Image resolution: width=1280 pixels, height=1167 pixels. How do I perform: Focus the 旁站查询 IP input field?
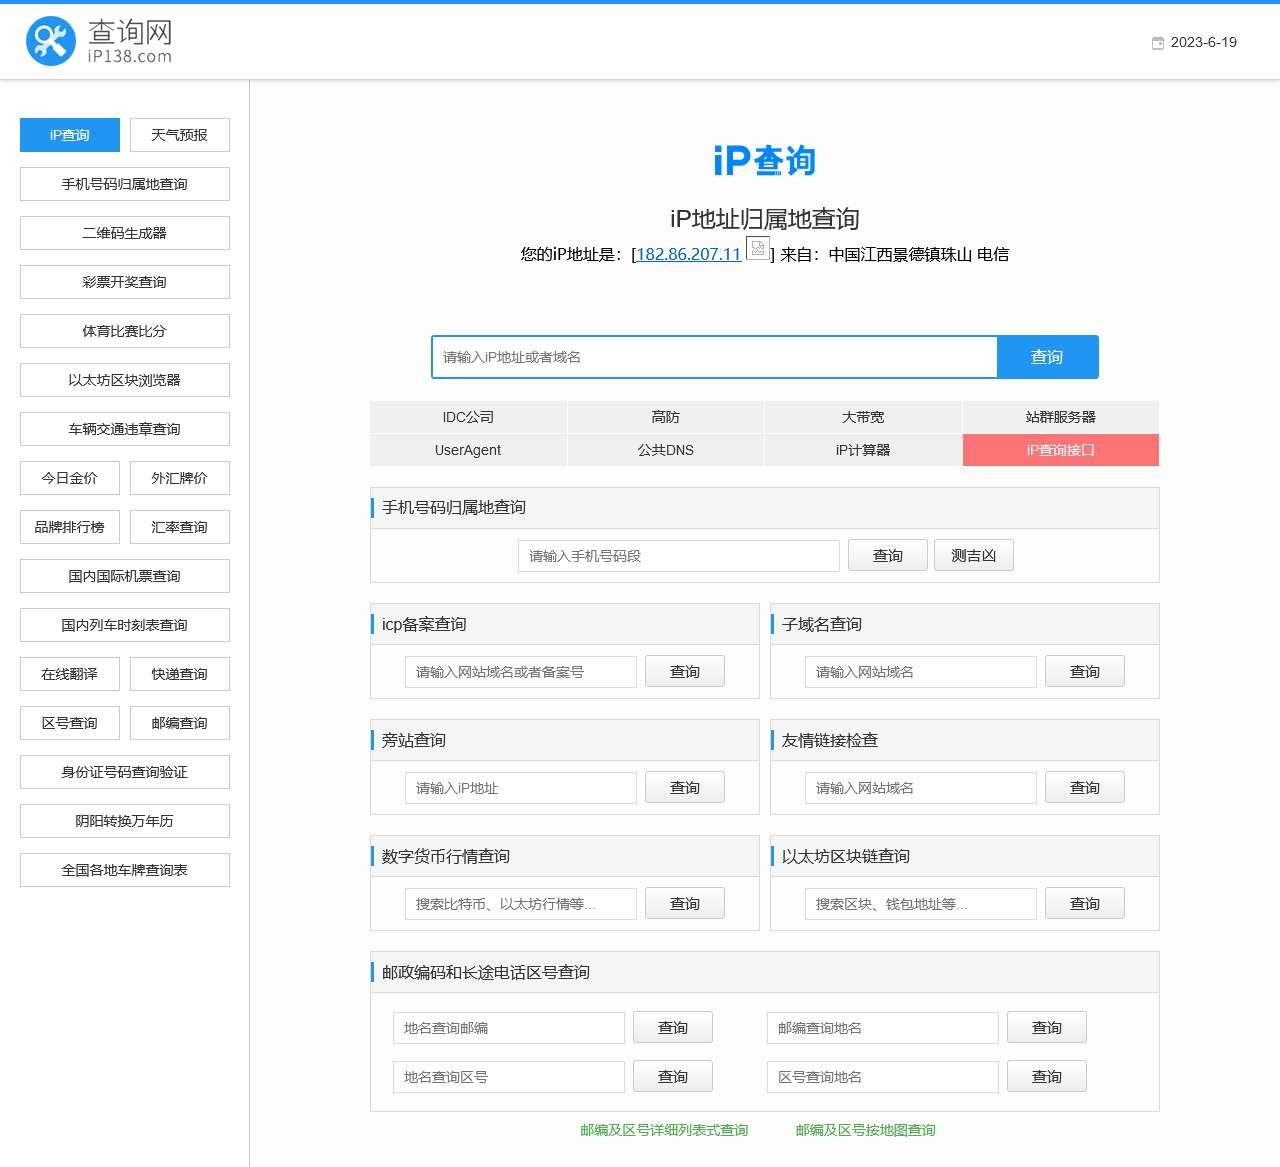coord(521,788)
